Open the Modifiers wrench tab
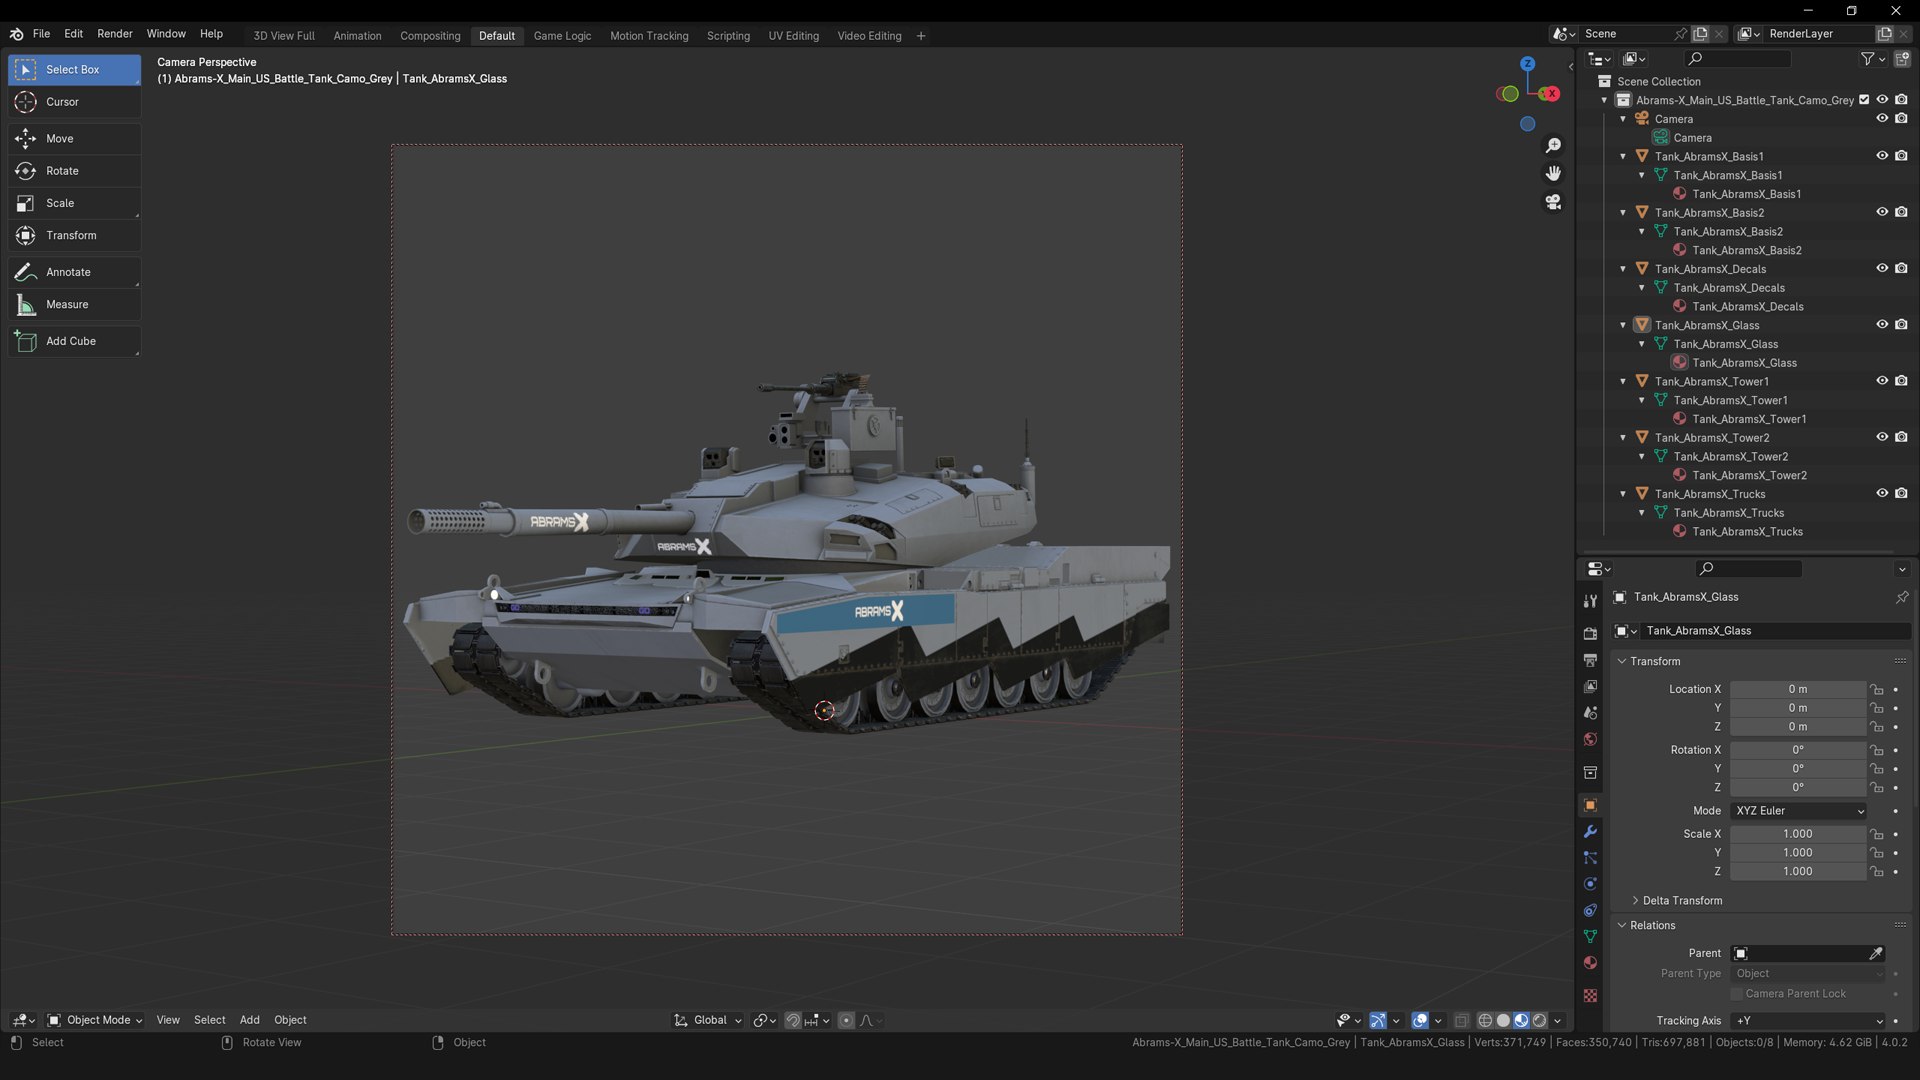The height and width of the screenshot is (1080, 1920). click(1590, 832)
